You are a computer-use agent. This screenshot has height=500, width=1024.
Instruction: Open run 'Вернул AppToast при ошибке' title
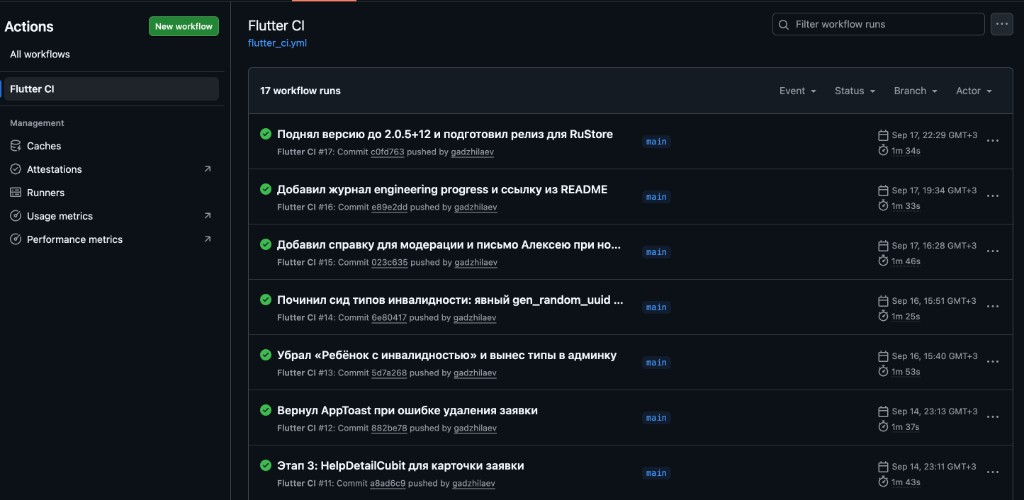click(407, 411)
